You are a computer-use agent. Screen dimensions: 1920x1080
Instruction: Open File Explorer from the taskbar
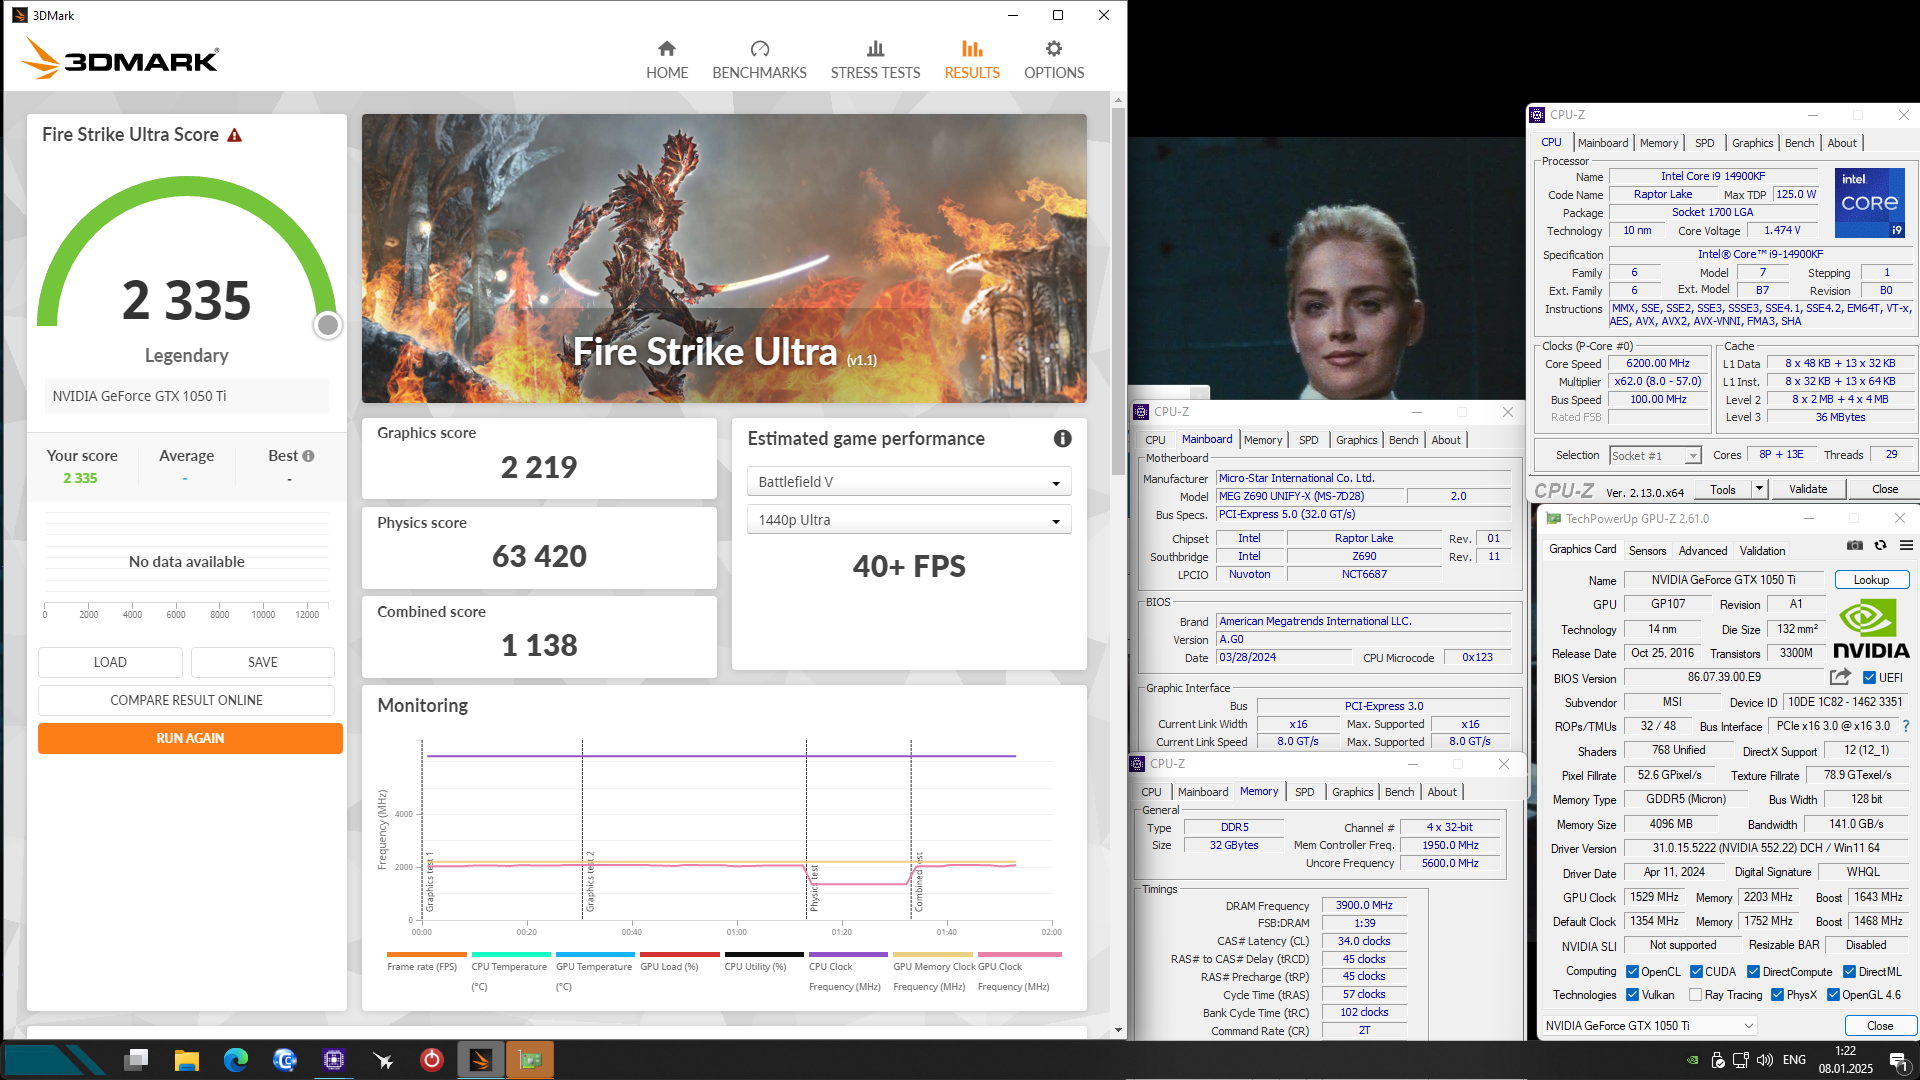186,1059
